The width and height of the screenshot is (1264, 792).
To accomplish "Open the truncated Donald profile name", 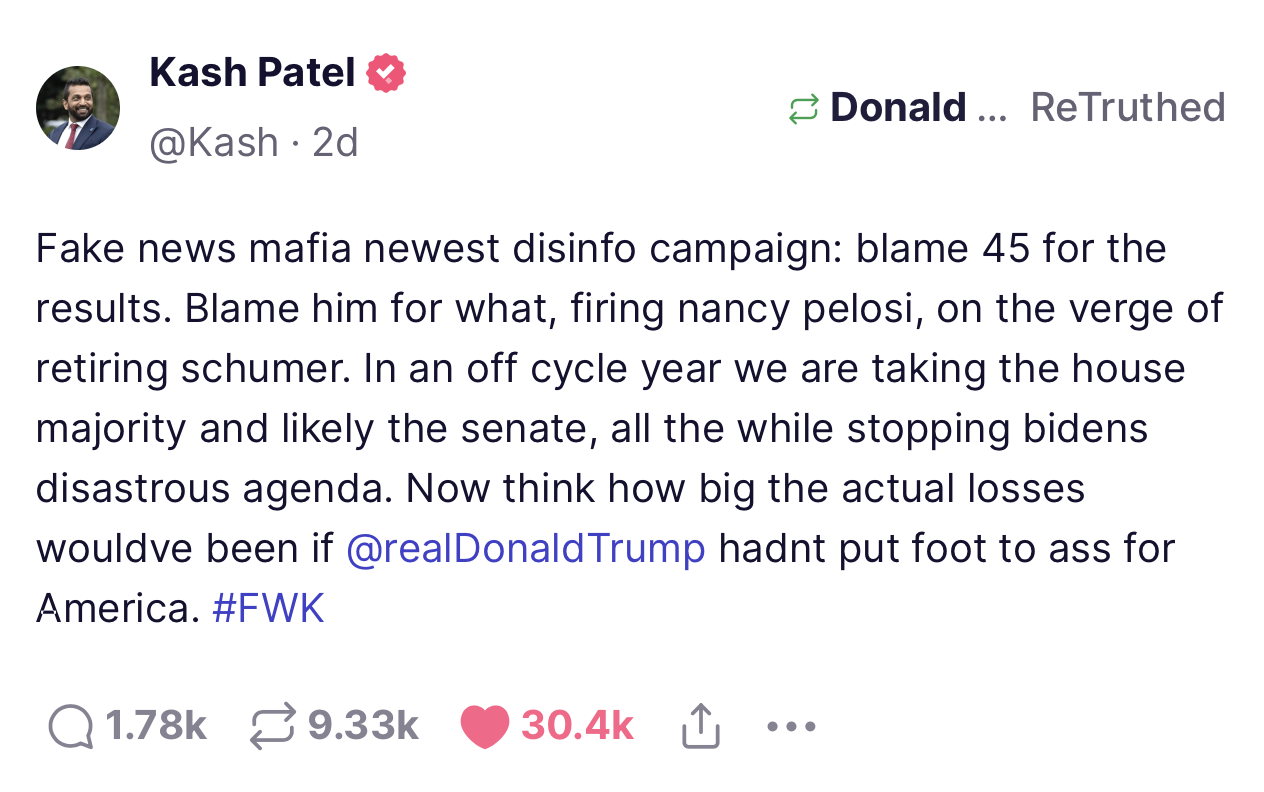I will 918,107.
